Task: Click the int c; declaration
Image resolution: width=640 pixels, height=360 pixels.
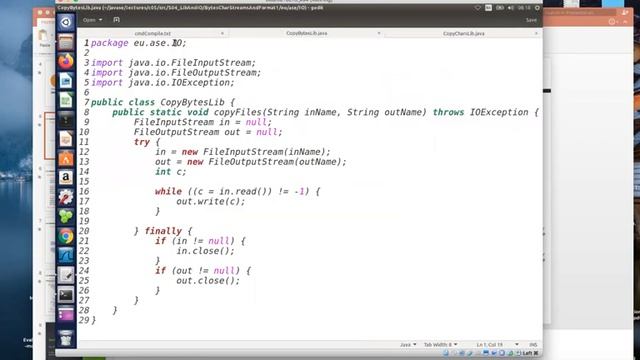Action: pos(171,171)
